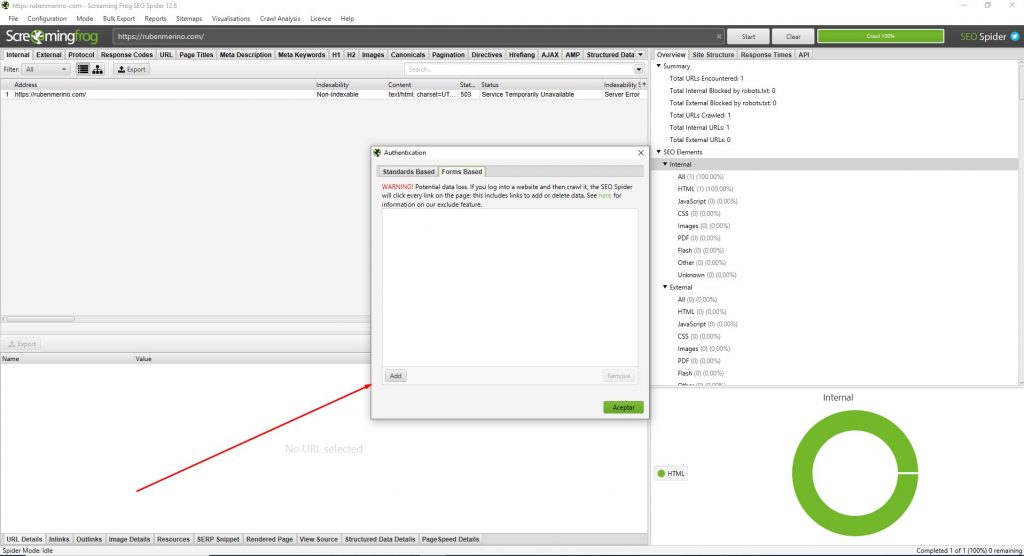Open the Filter All dropdown
The image size is (1024, 556).
pos(47,70)
